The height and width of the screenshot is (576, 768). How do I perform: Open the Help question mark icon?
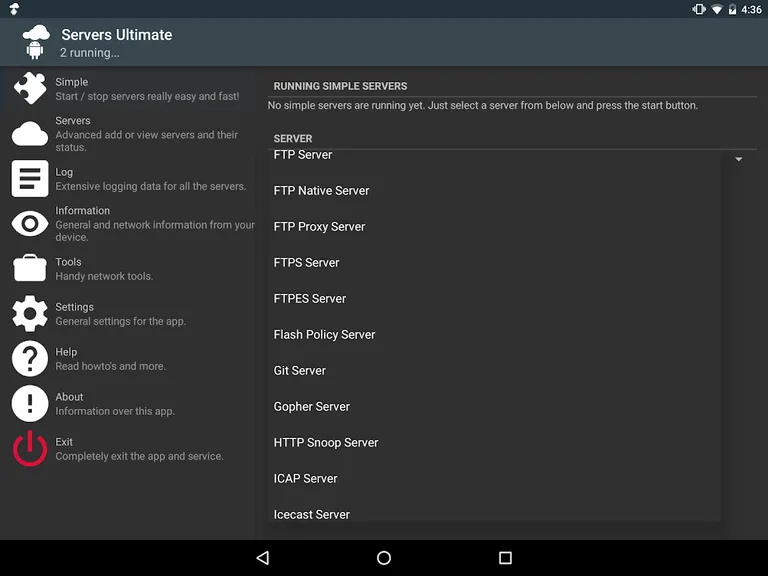(29, 359)
